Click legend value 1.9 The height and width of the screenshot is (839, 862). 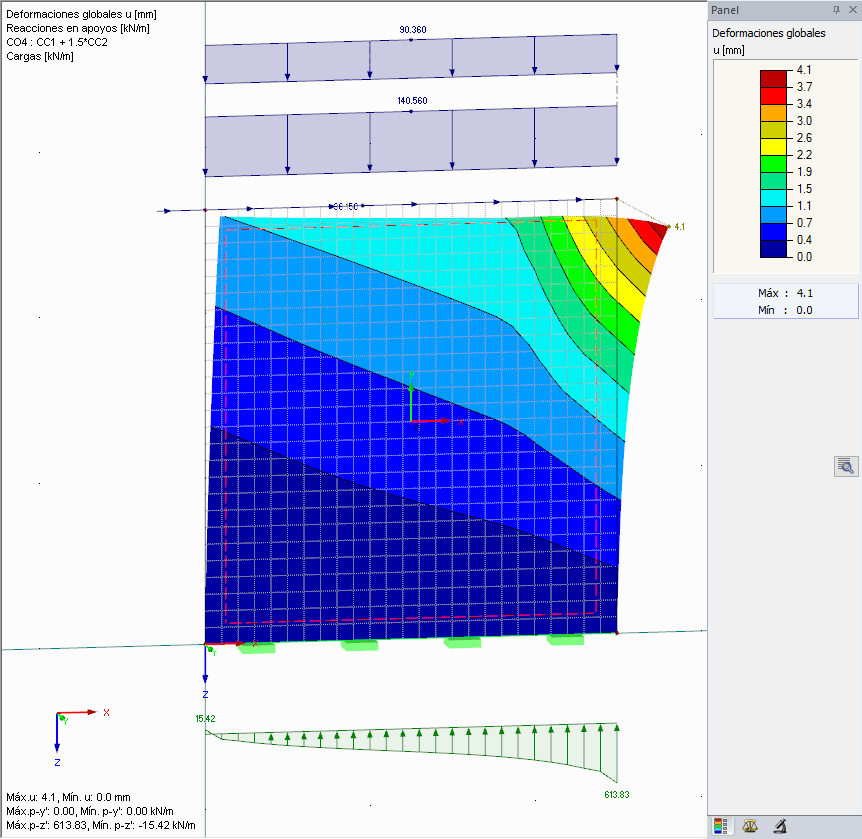[804, 172]
